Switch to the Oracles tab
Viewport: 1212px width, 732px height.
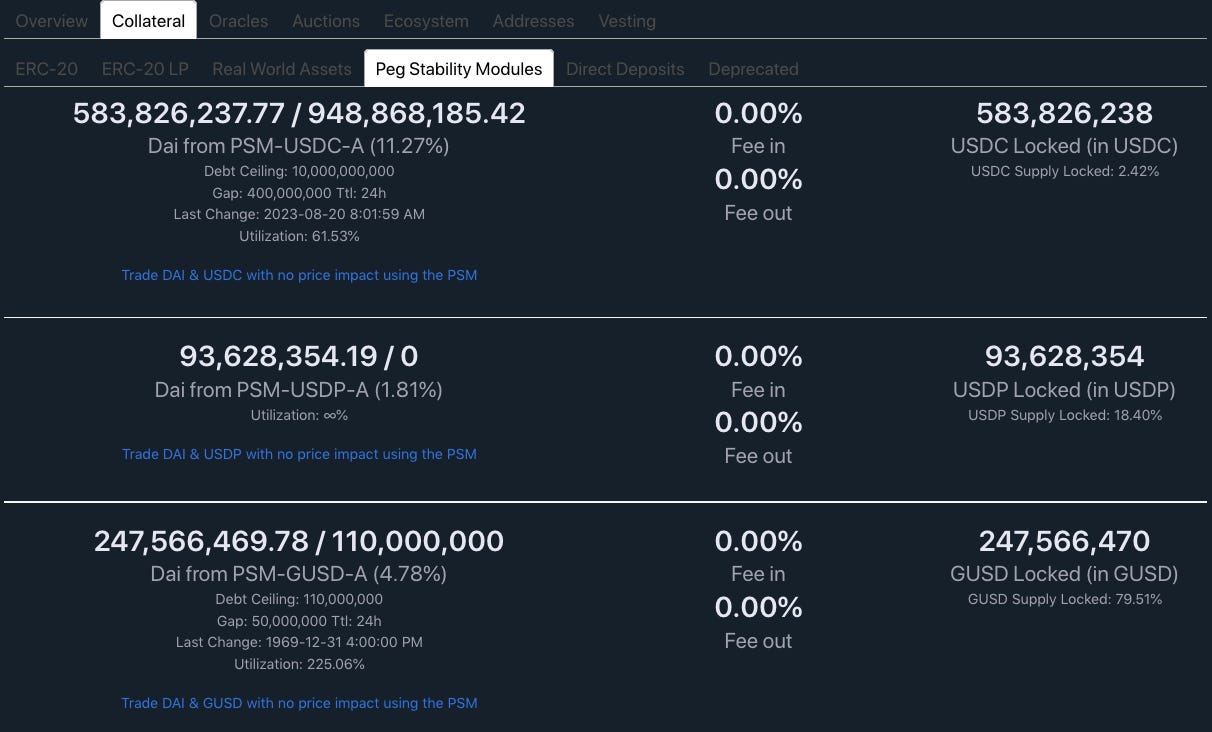(x=239, y=21)
